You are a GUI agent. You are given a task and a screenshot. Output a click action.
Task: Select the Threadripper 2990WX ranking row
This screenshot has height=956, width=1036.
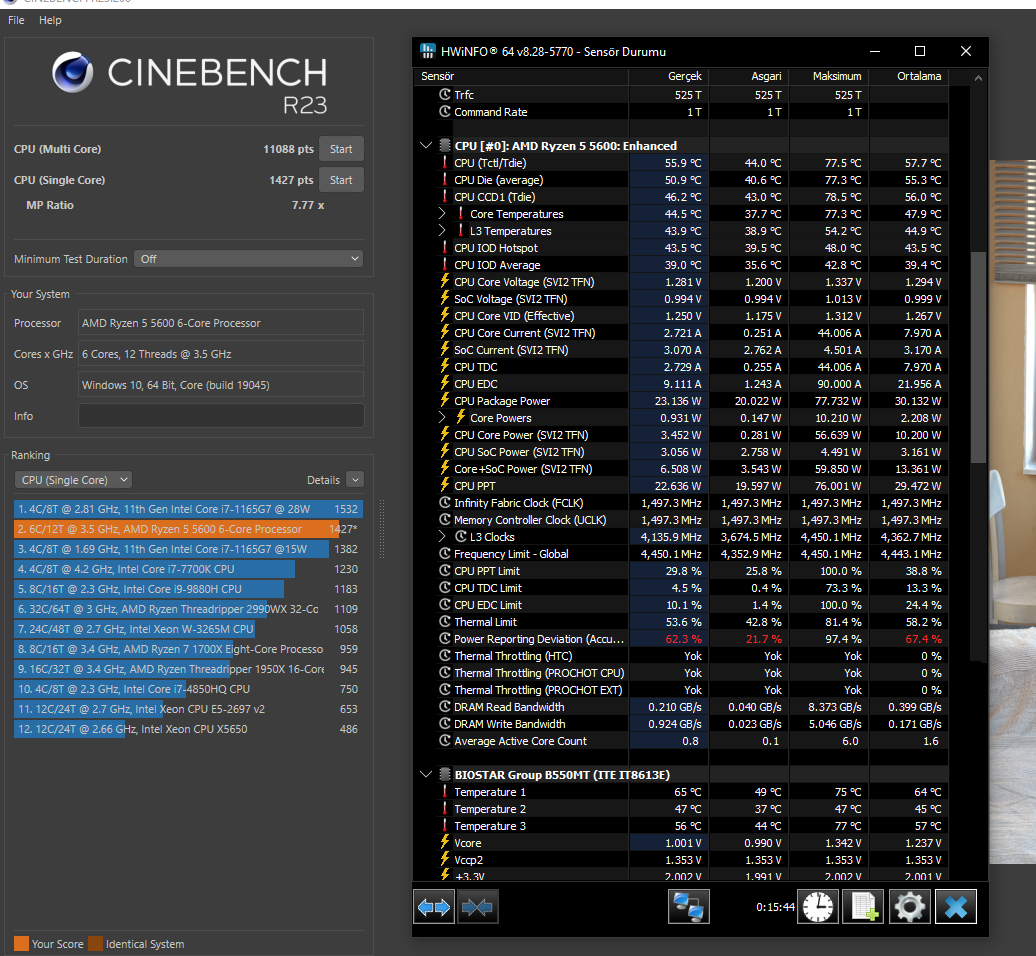tap(188, 608)
